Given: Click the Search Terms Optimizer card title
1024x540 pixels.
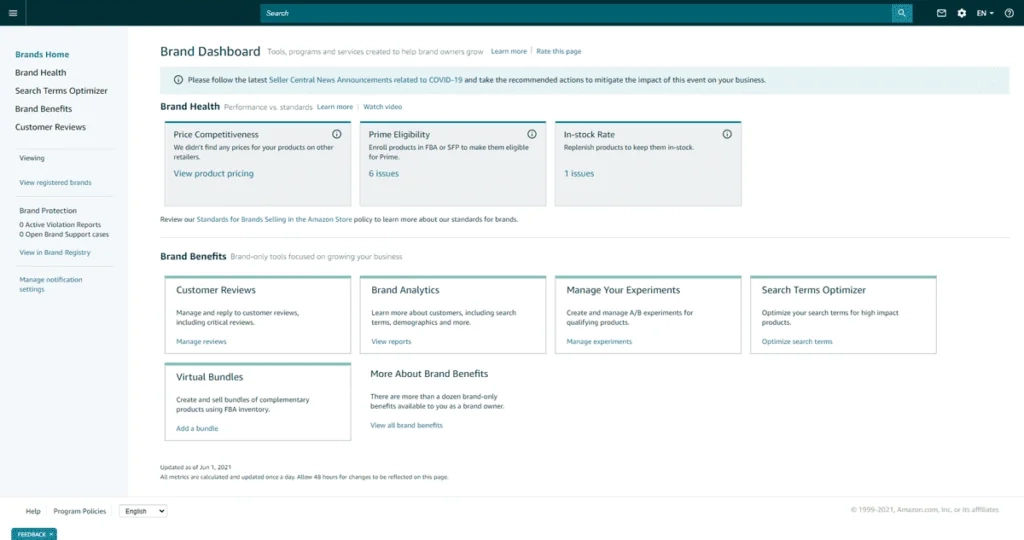Looking at the screenshot, I should click(813, 290).
